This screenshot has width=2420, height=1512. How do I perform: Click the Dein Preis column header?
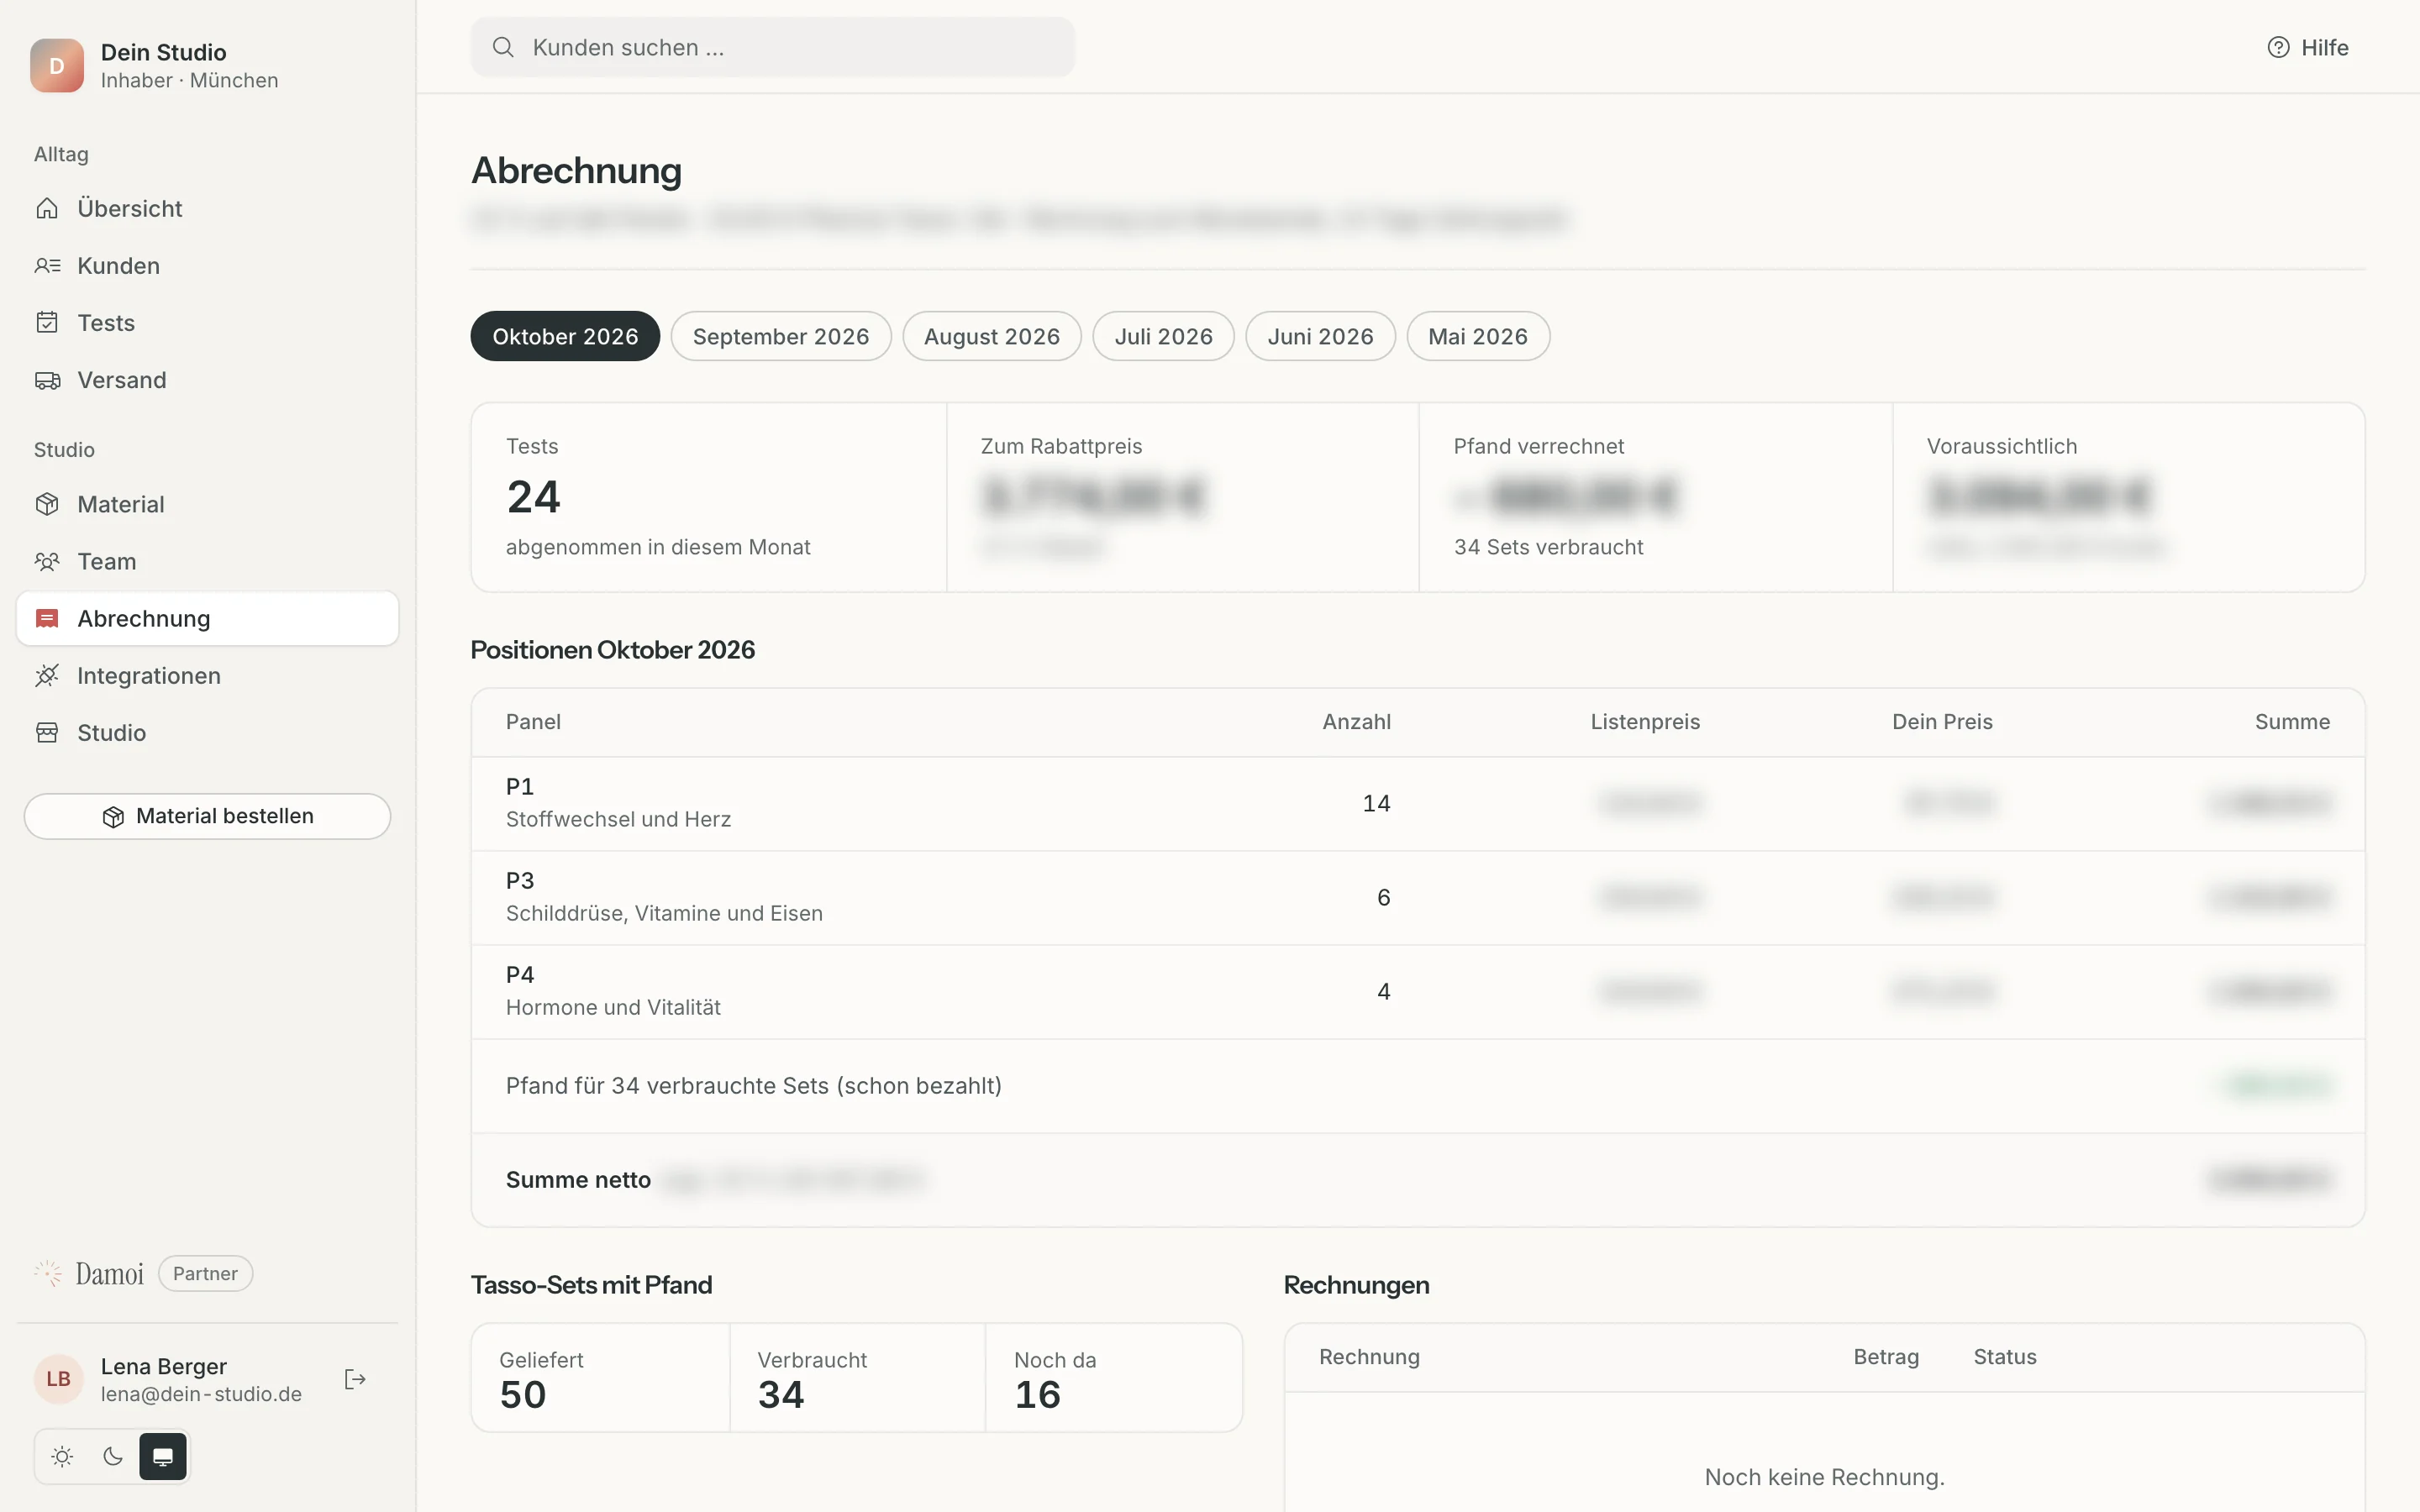tap(1942, 722)
